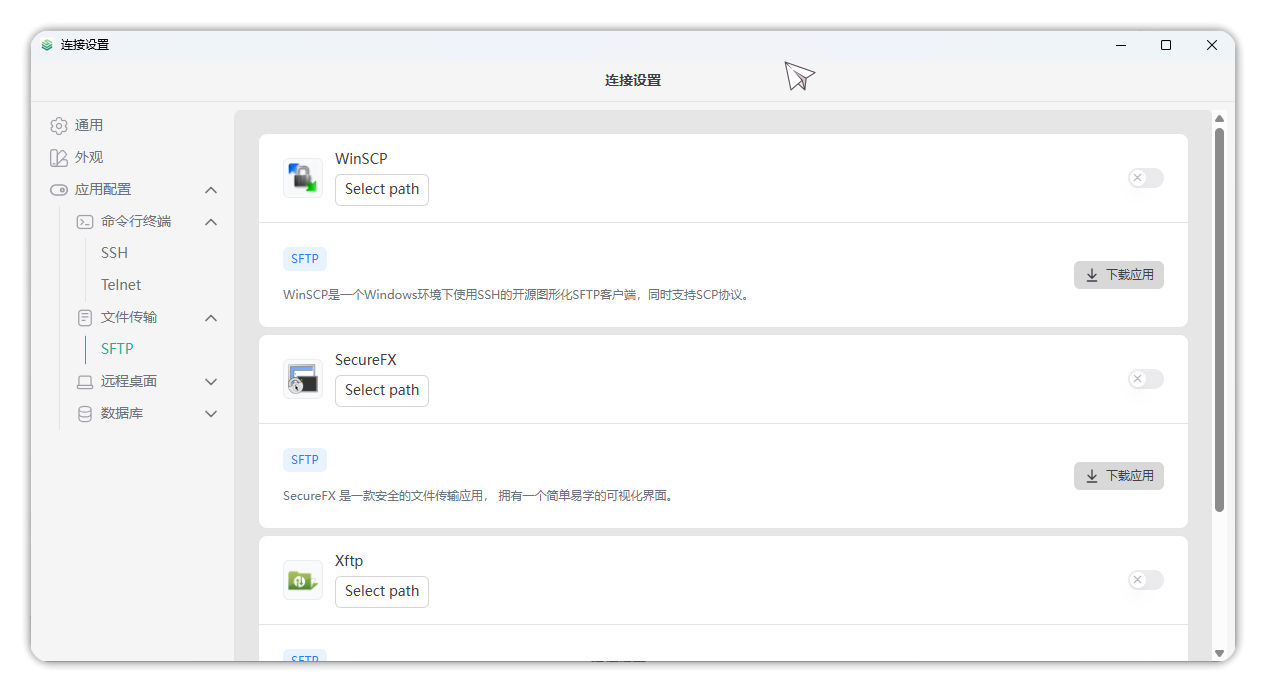Click the 命令行终端 terminal icon

(x=85, y=222)
